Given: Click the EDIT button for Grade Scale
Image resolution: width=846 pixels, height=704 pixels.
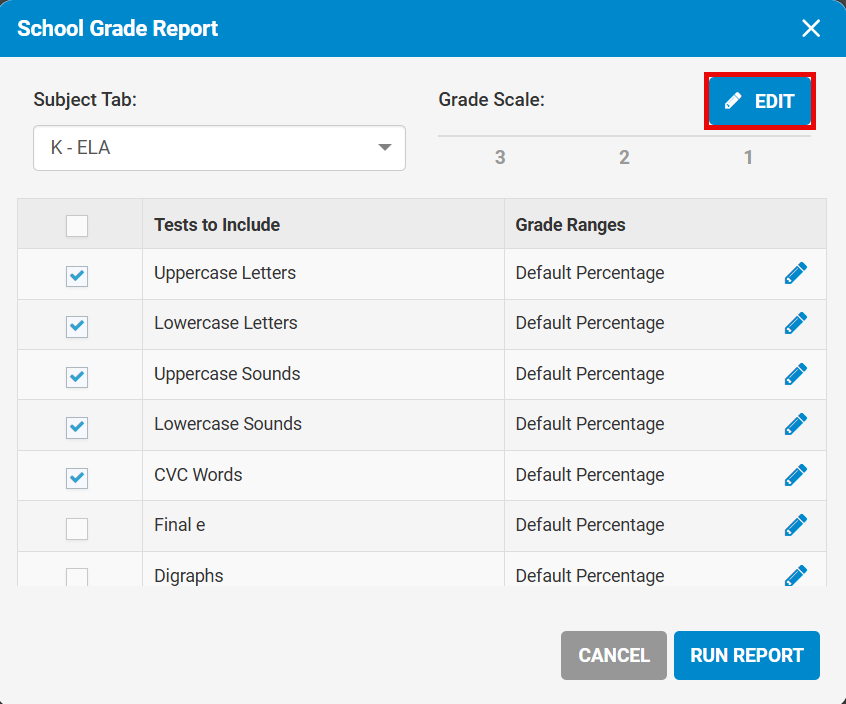Looking at the screenshot, I should point(759,100).
